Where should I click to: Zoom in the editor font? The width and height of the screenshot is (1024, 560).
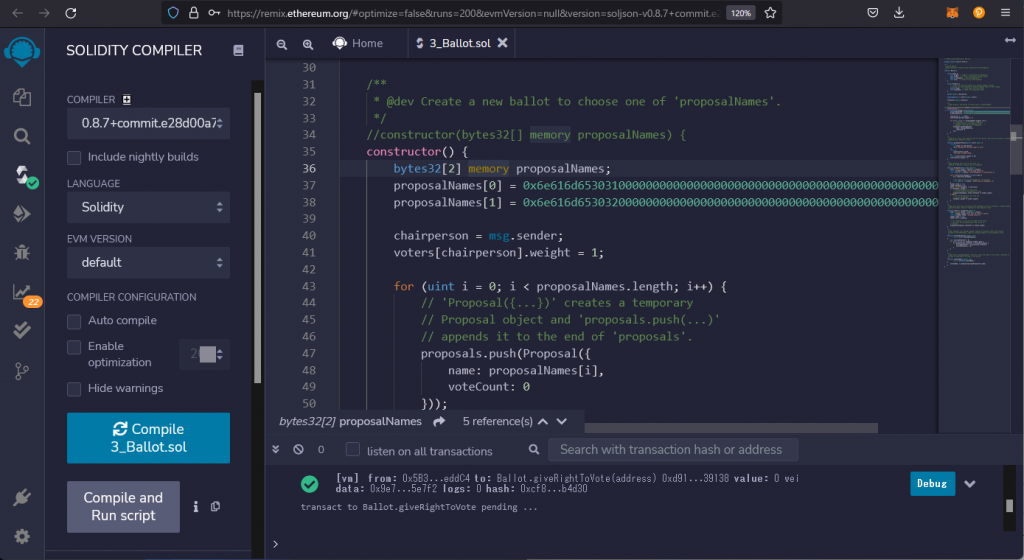(x=307, y=44)
